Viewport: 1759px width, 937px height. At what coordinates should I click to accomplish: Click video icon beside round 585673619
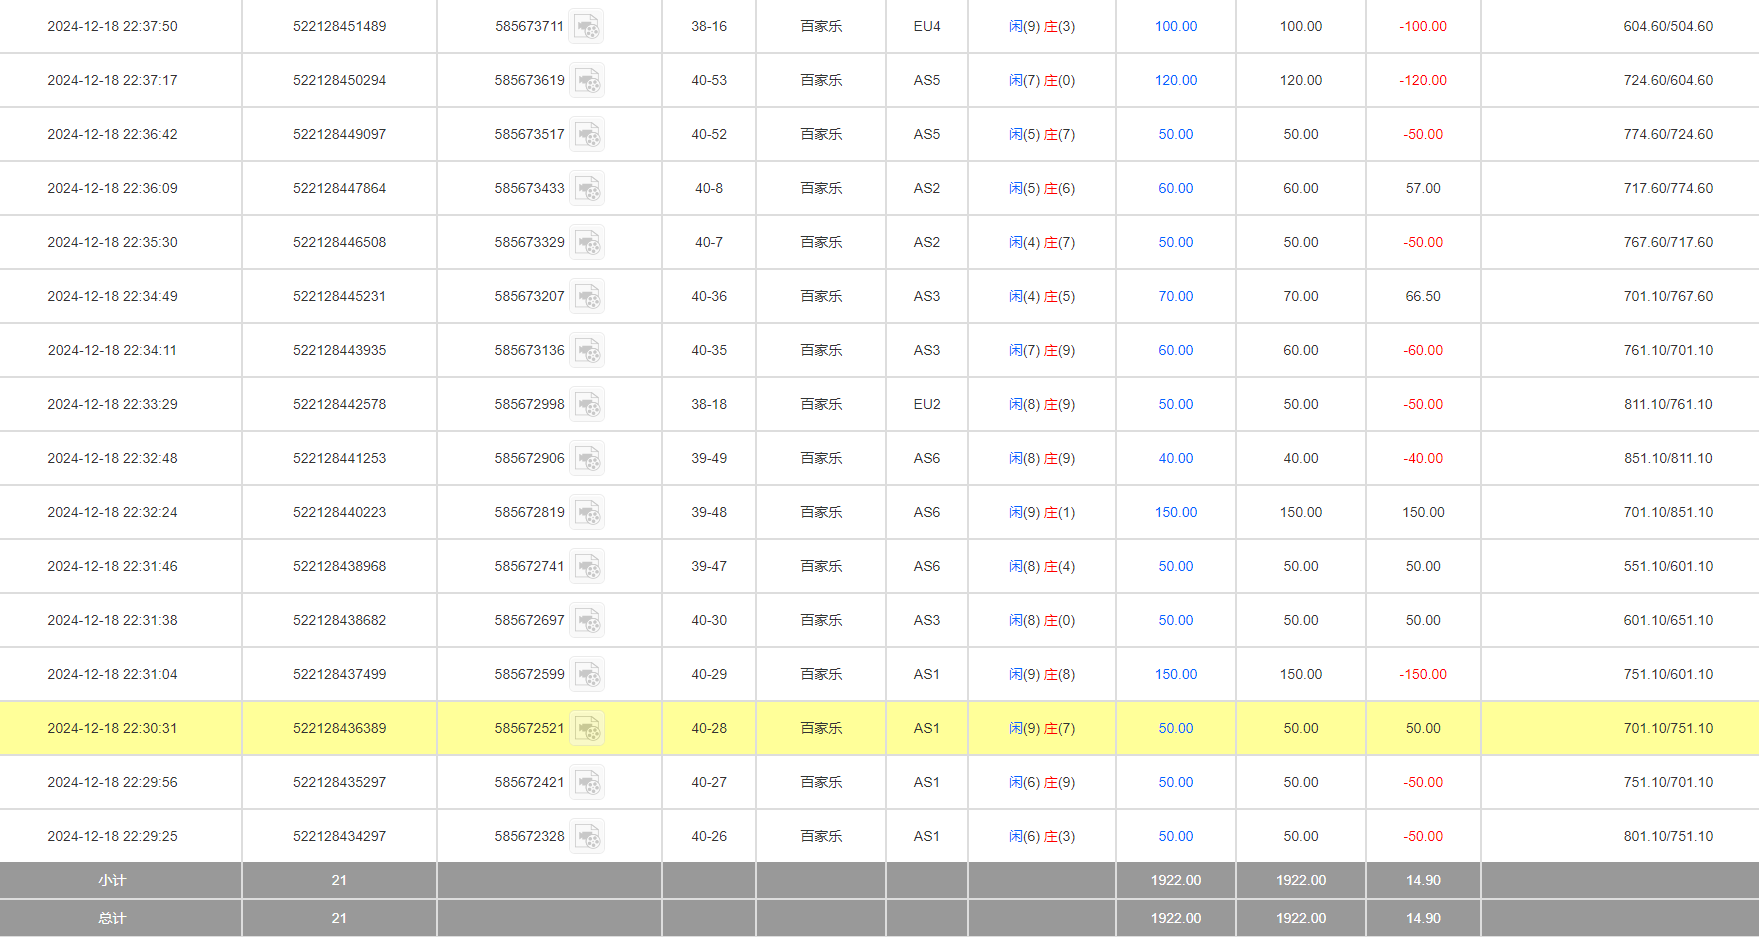point(587,81)
